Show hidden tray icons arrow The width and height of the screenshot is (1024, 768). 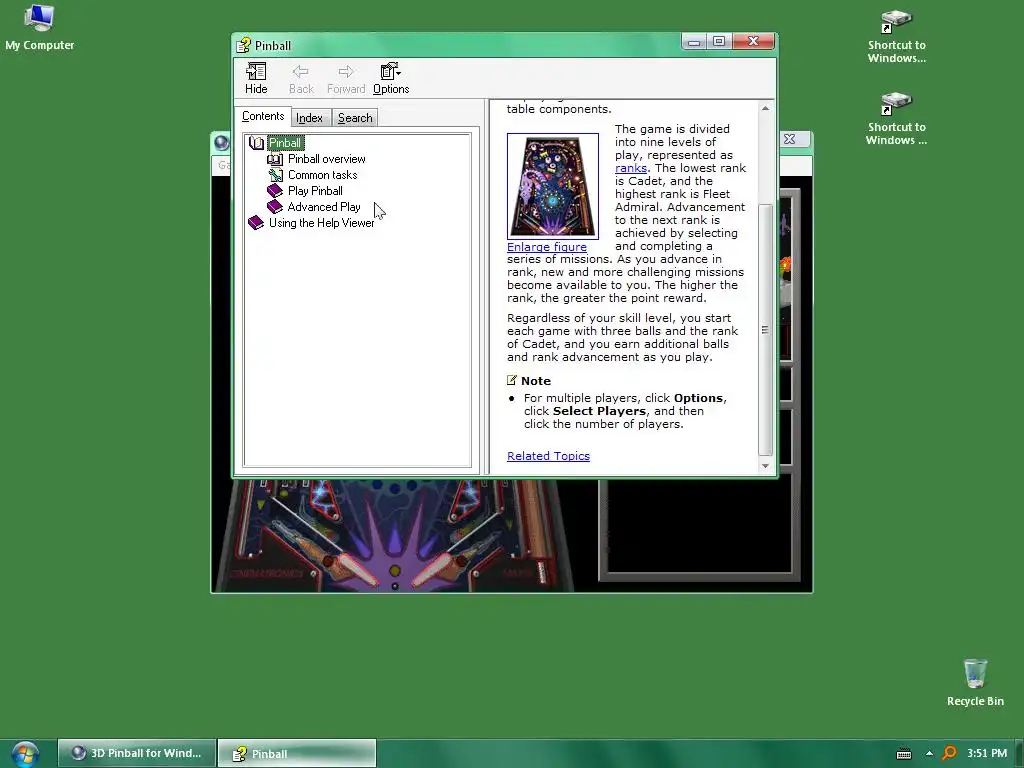(x=929, y=754)
